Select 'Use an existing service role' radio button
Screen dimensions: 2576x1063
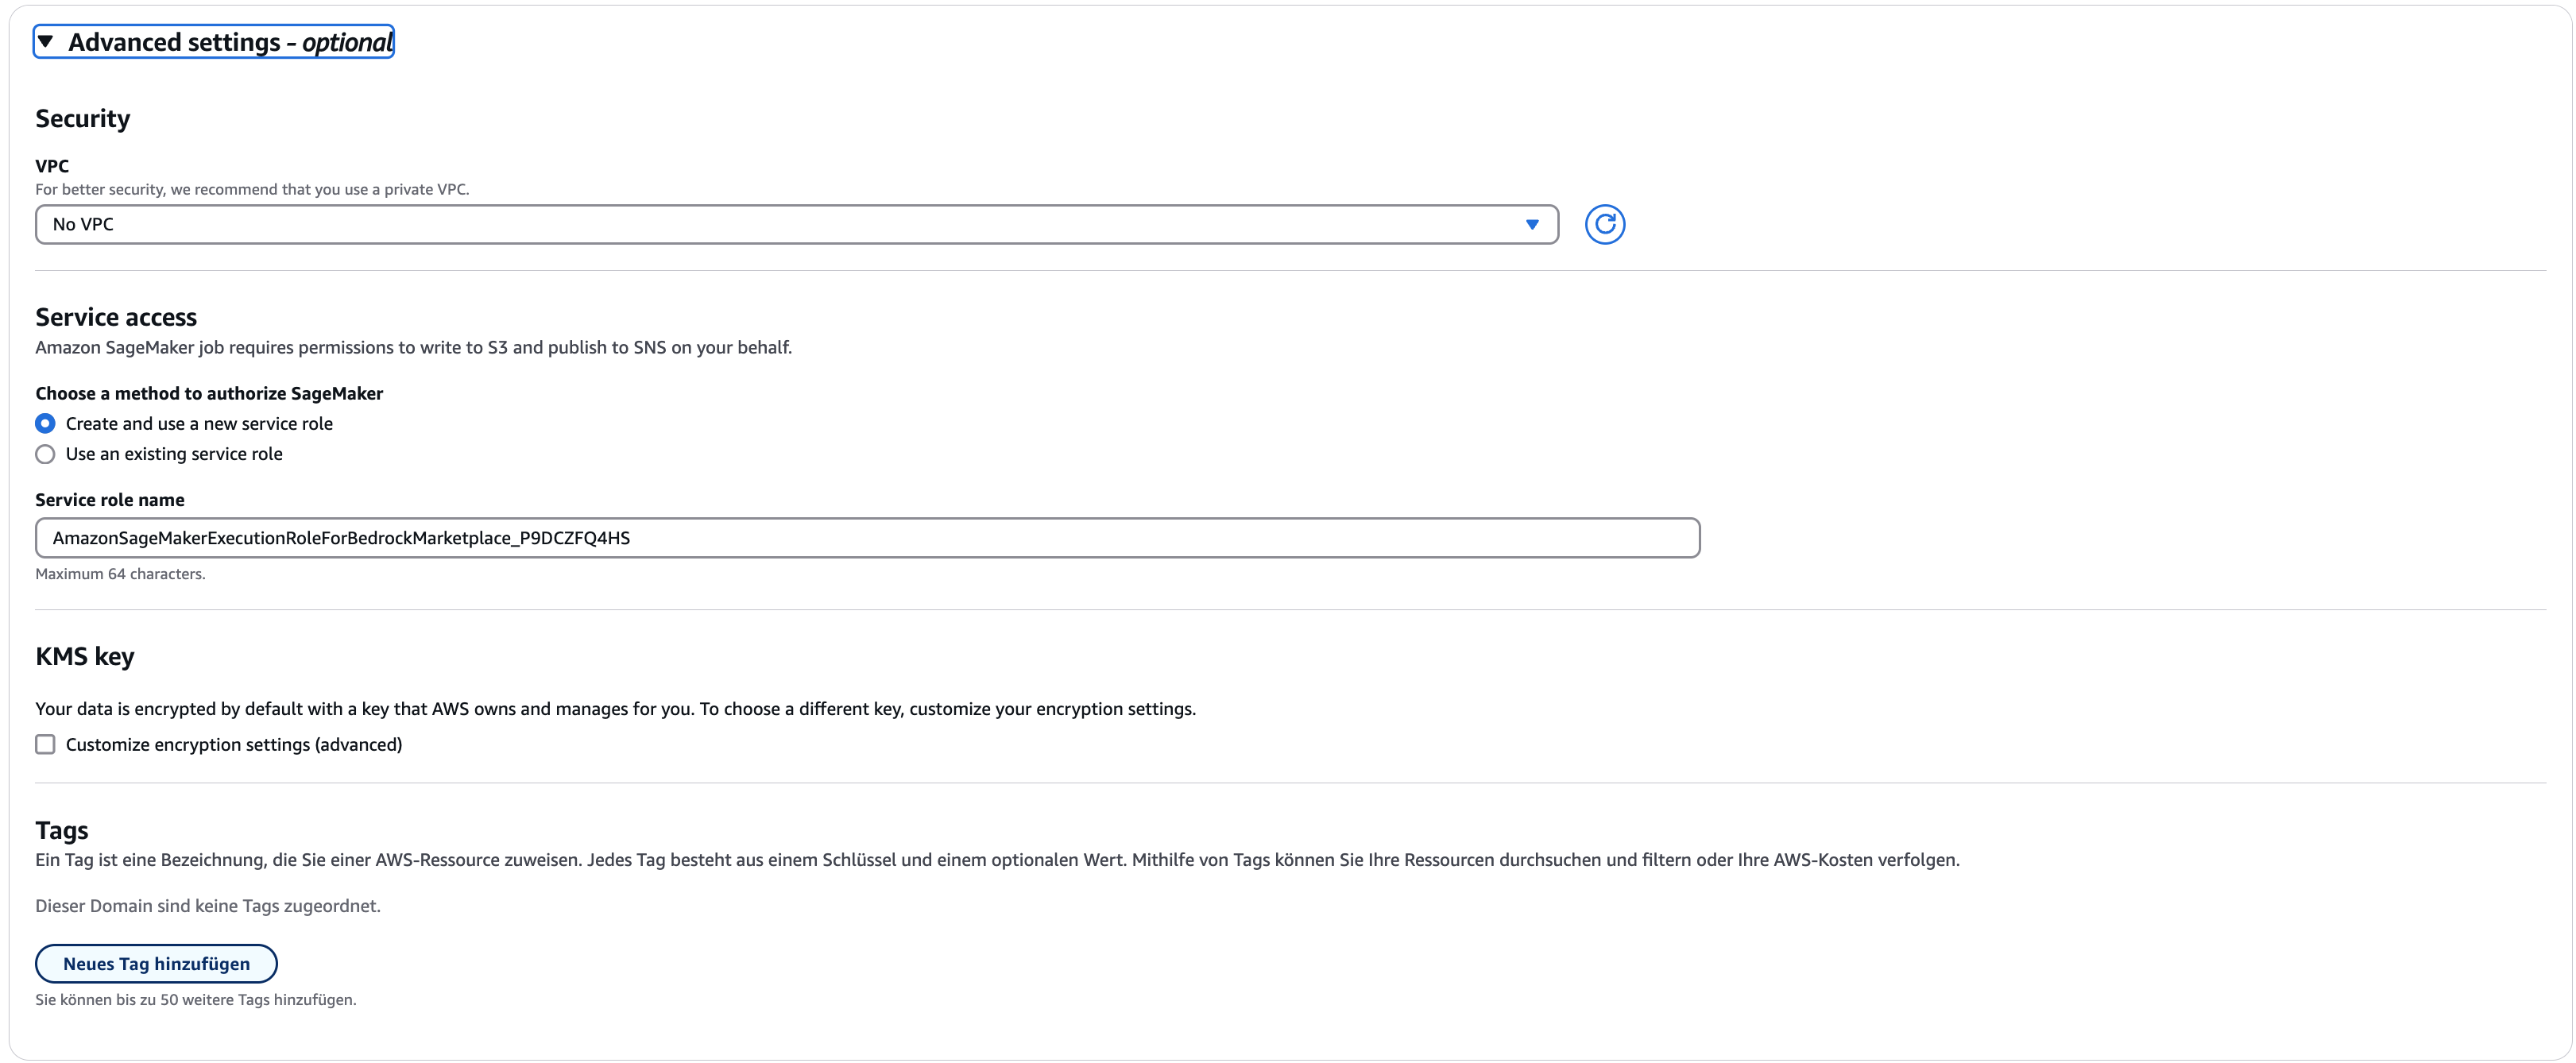pos(45,454)
